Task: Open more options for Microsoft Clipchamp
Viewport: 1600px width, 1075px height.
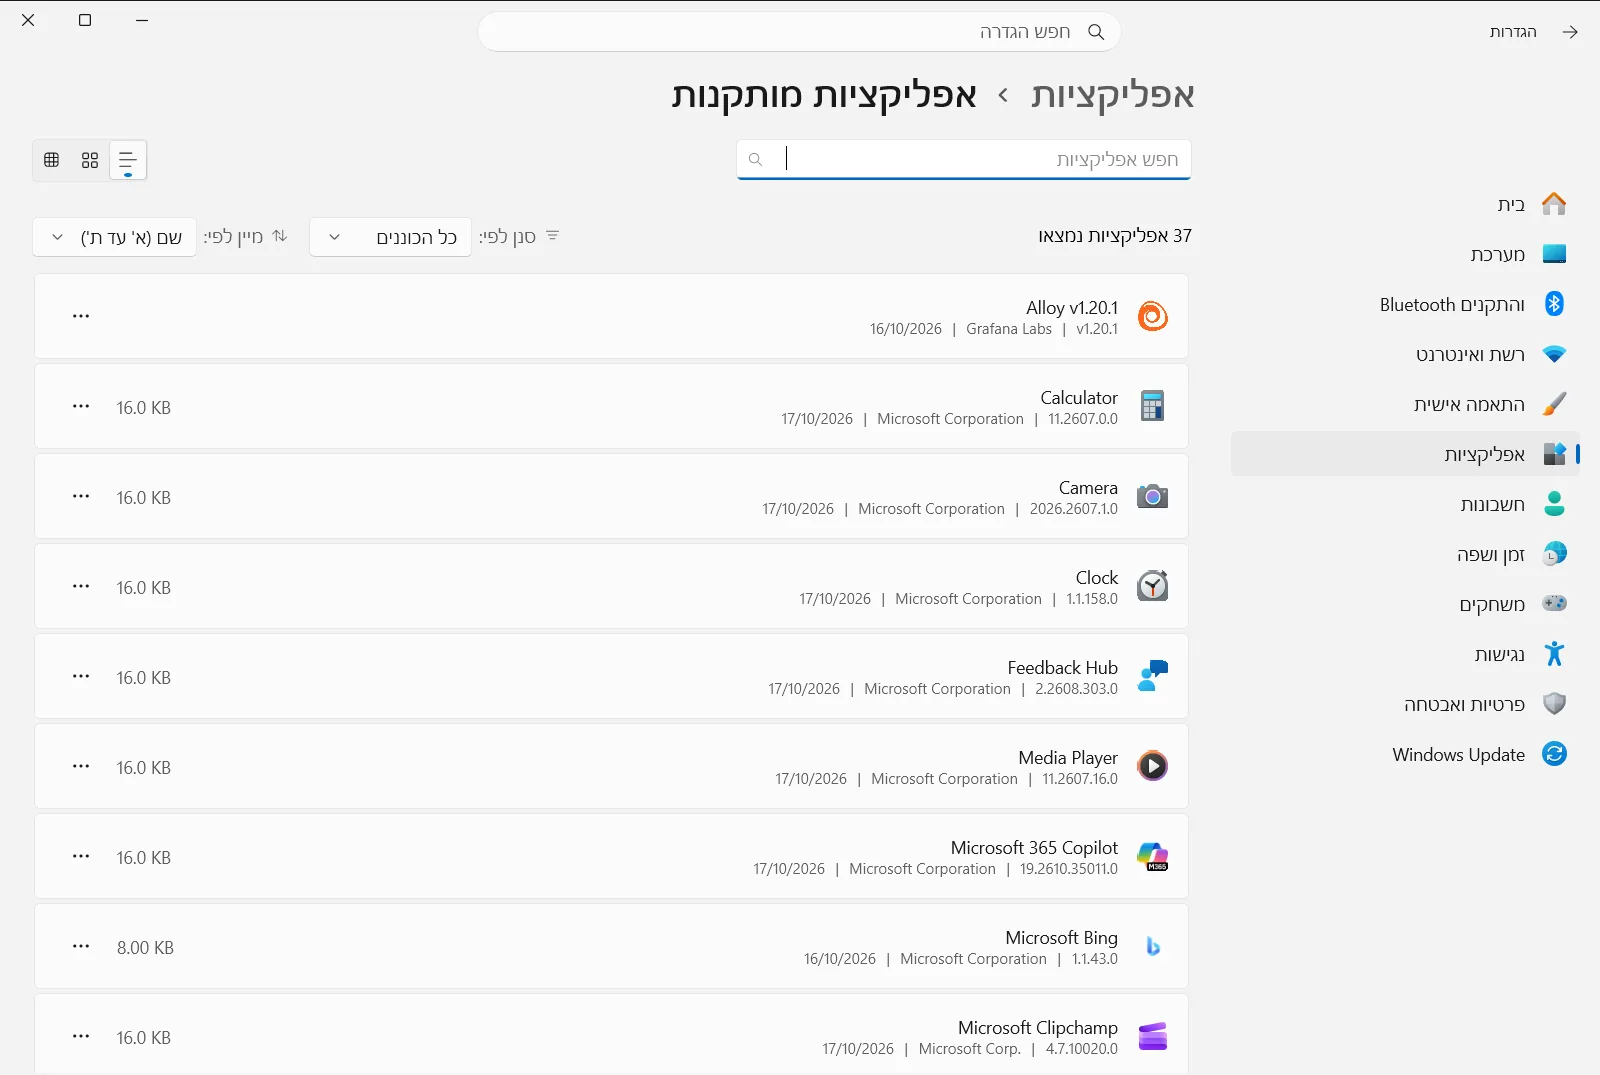Action: (81, 1036)
